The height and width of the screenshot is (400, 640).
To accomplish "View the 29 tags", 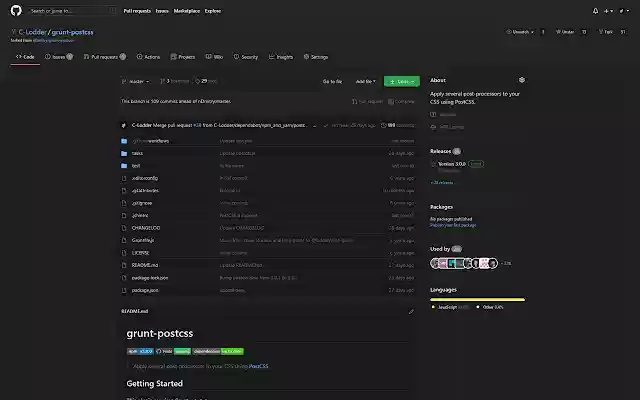I will point(206,81).
